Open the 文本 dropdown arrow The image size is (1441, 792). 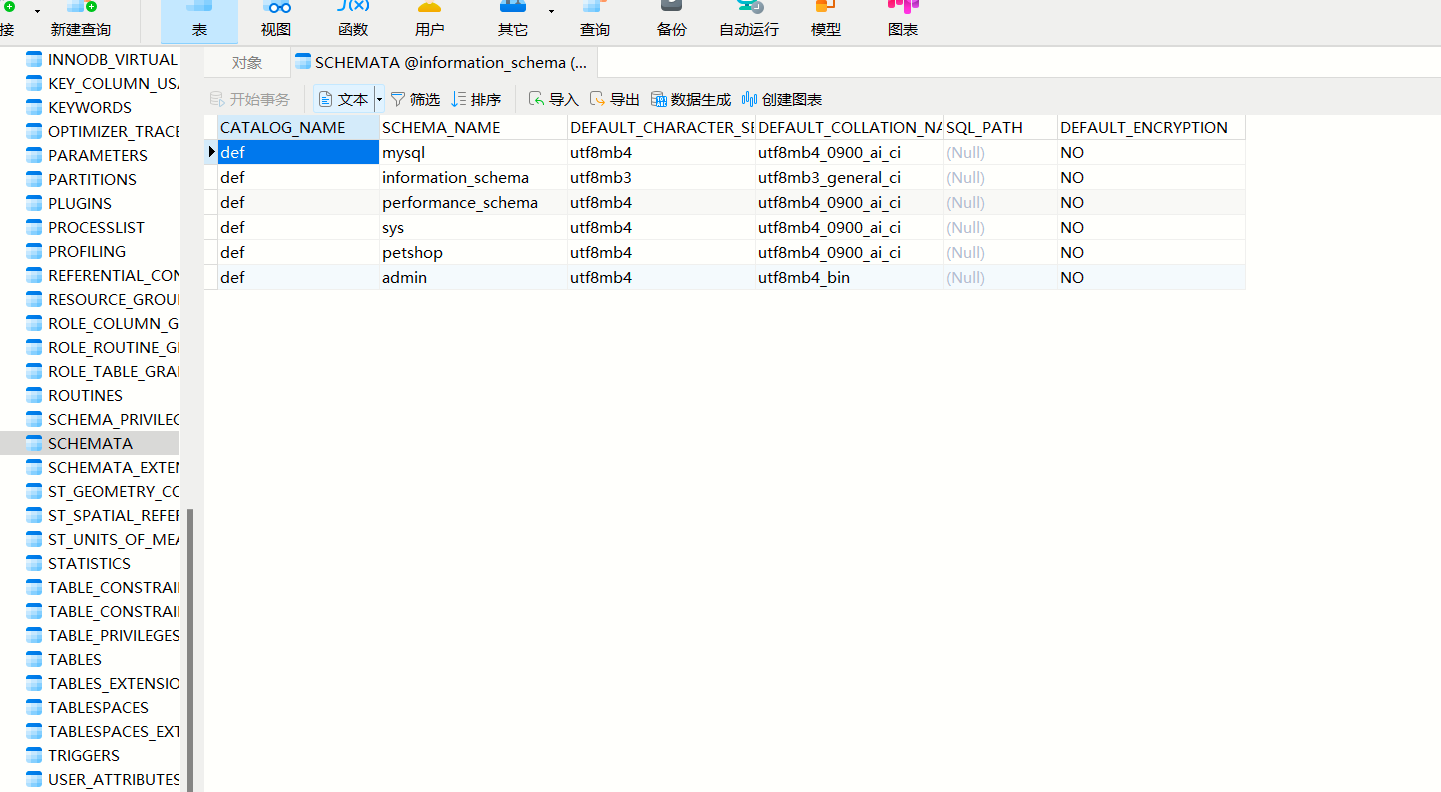coord(379,99)
